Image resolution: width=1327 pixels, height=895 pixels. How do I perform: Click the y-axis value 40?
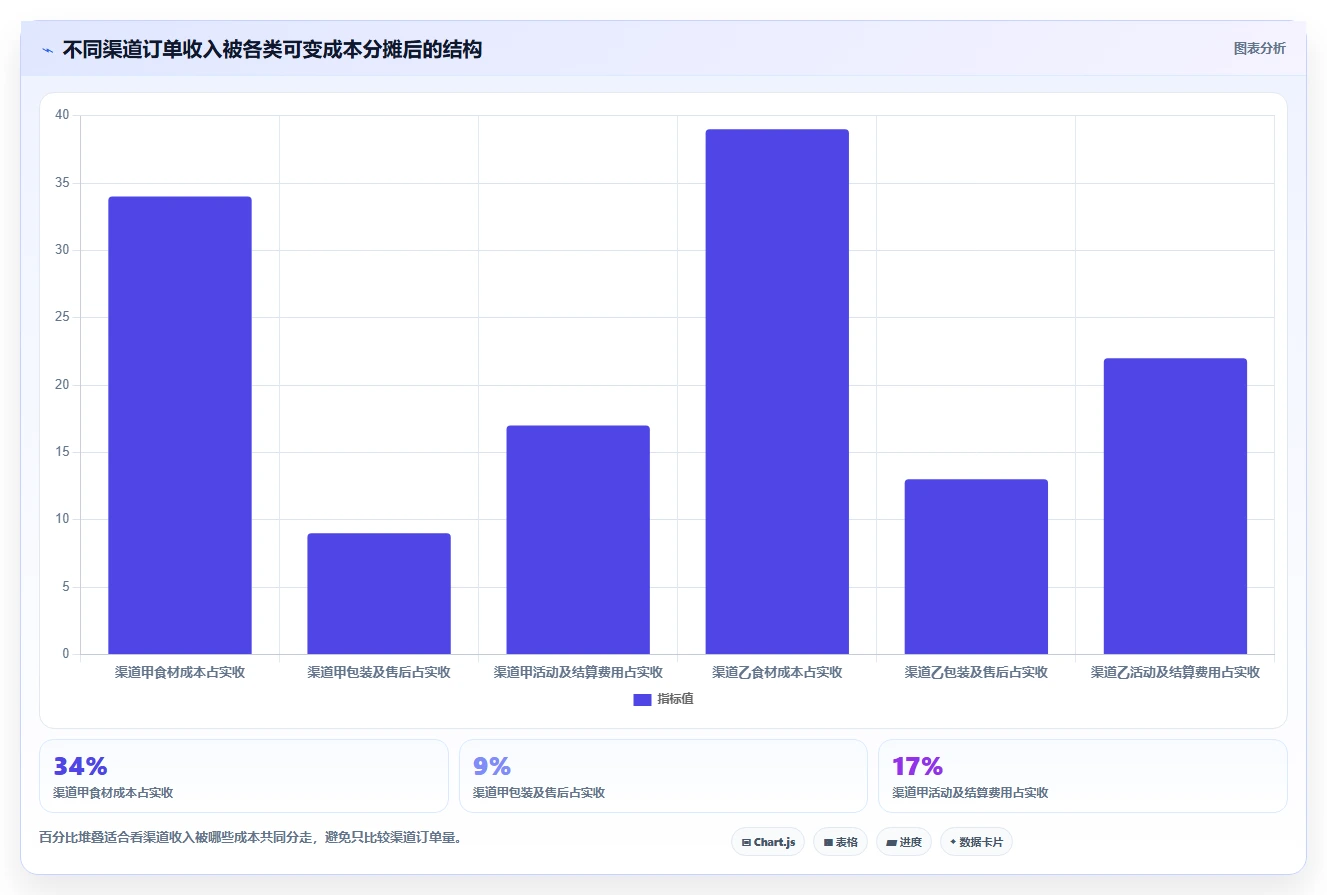point(62,115)
